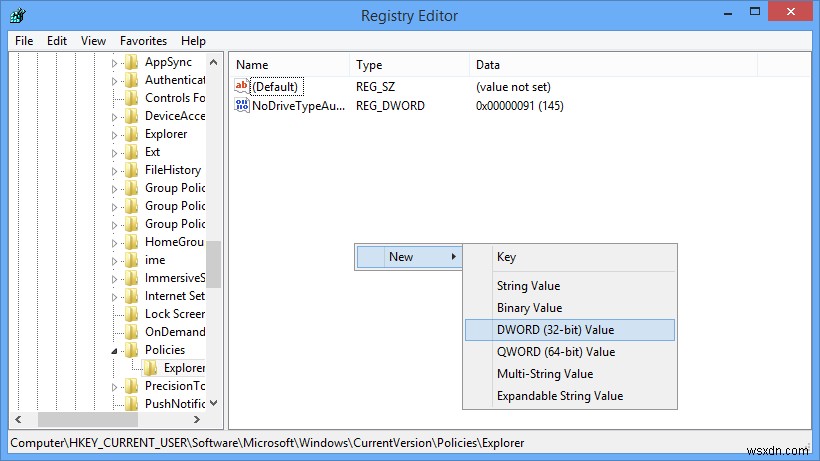Screen dimensions: 820x461
Task: Select Key in the New submenu
Action: point(507,257)
